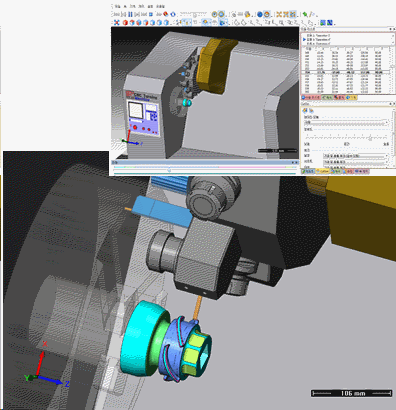This screenshot has width=396, height=410.
Task: Click the orange cross arrows toolbar icon
Action: coord(279,14)
